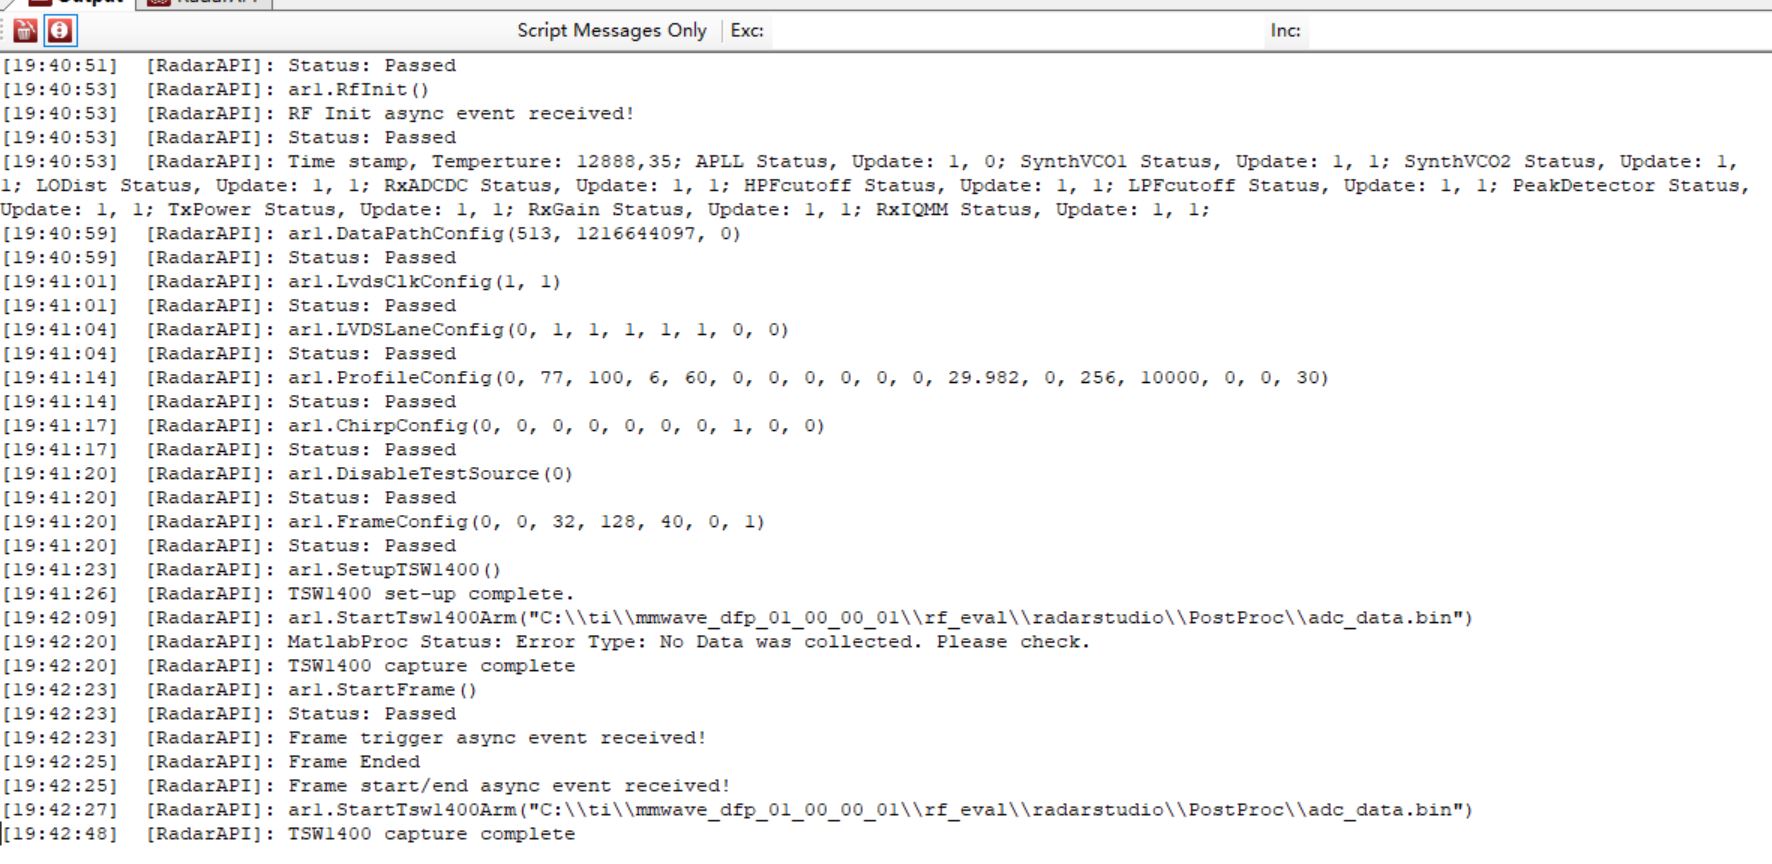Select the MatlabProc Status error line
Screen dimensions: 1772x864
[x=546, y=642]
